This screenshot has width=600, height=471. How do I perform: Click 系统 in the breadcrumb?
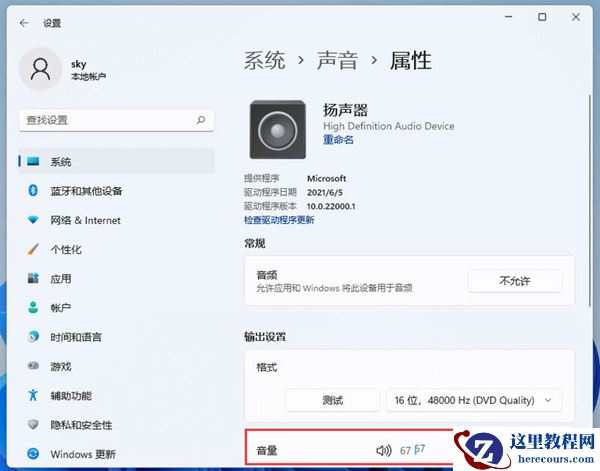(264, 60)
